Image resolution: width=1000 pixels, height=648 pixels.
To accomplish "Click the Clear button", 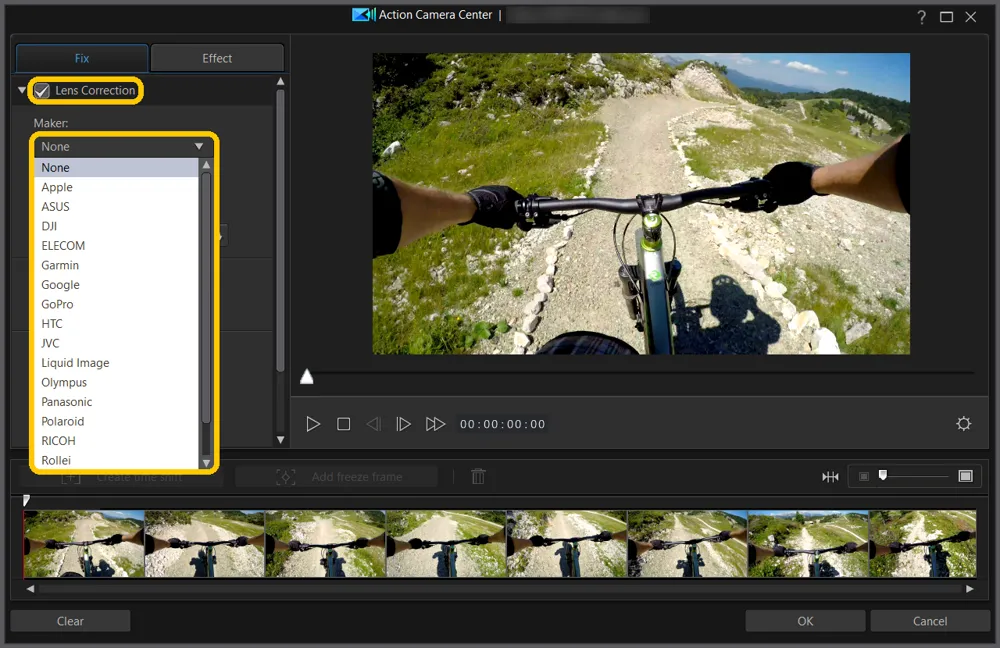I will point(70,621).
